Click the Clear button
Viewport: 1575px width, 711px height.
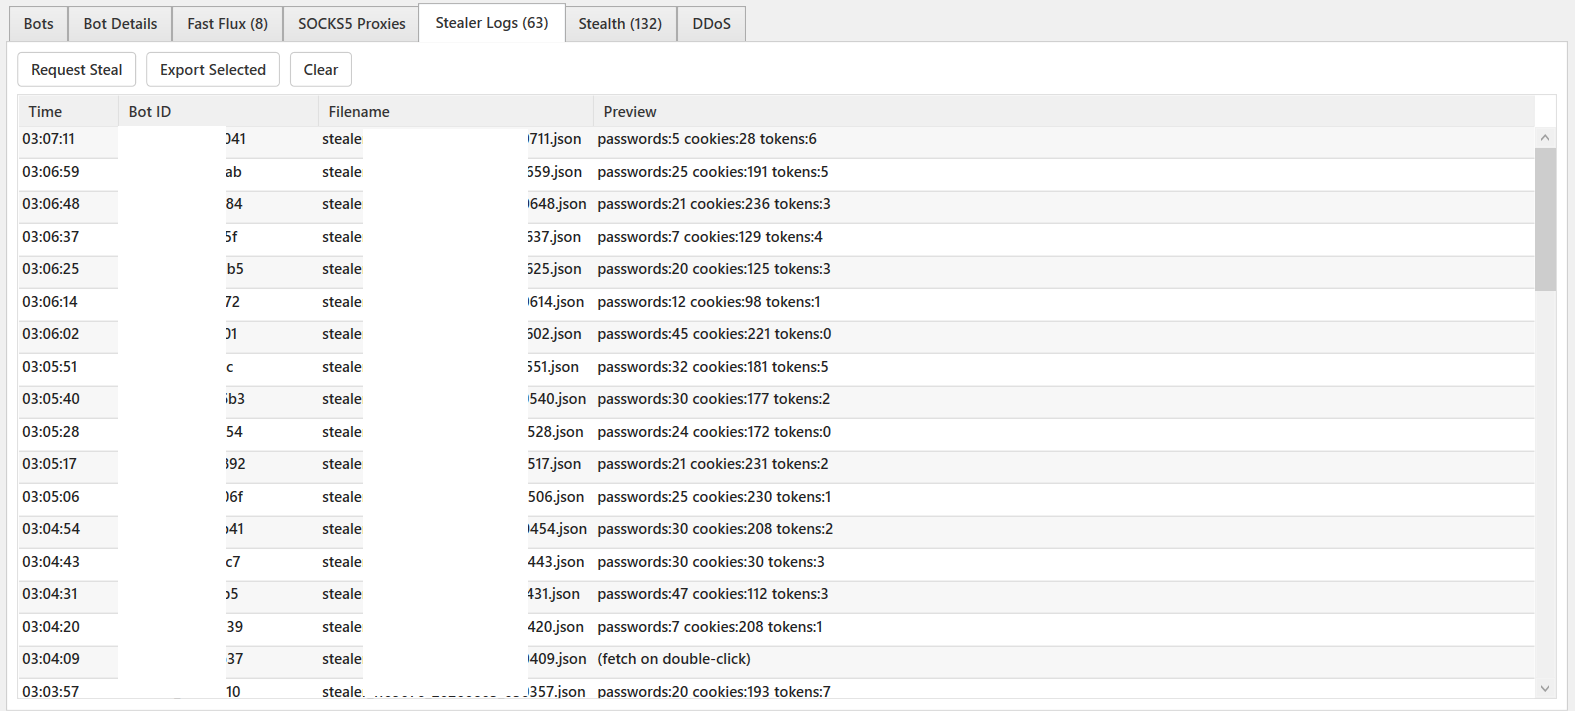321,69
